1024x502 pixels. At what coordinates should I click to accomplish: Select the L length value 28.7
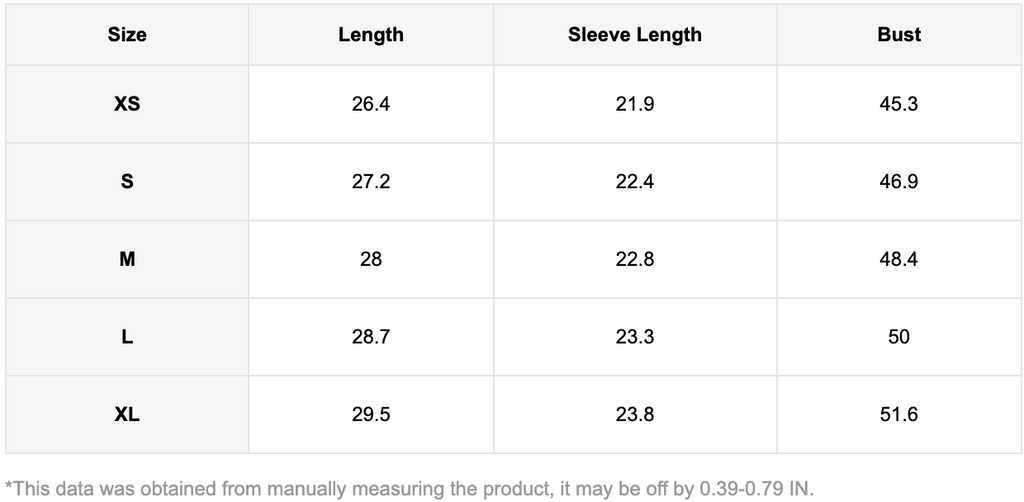tap(371, 337)
